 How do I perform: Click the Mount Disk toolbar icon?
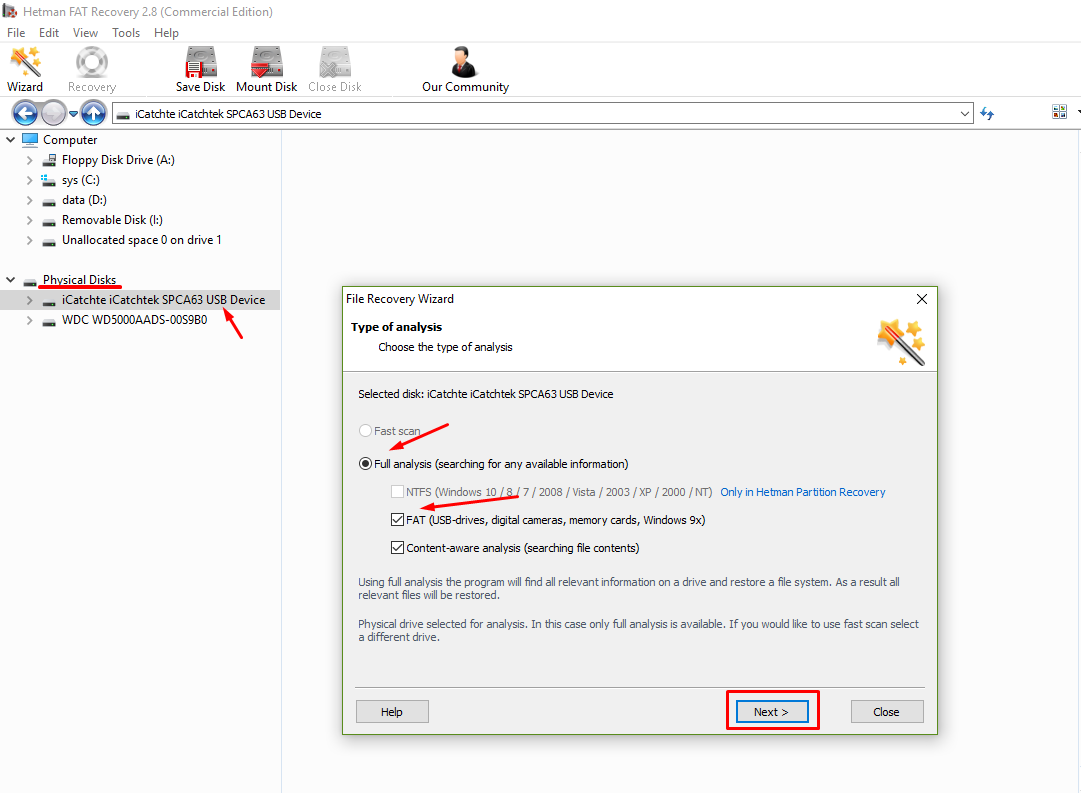click(x=267, y=70)
